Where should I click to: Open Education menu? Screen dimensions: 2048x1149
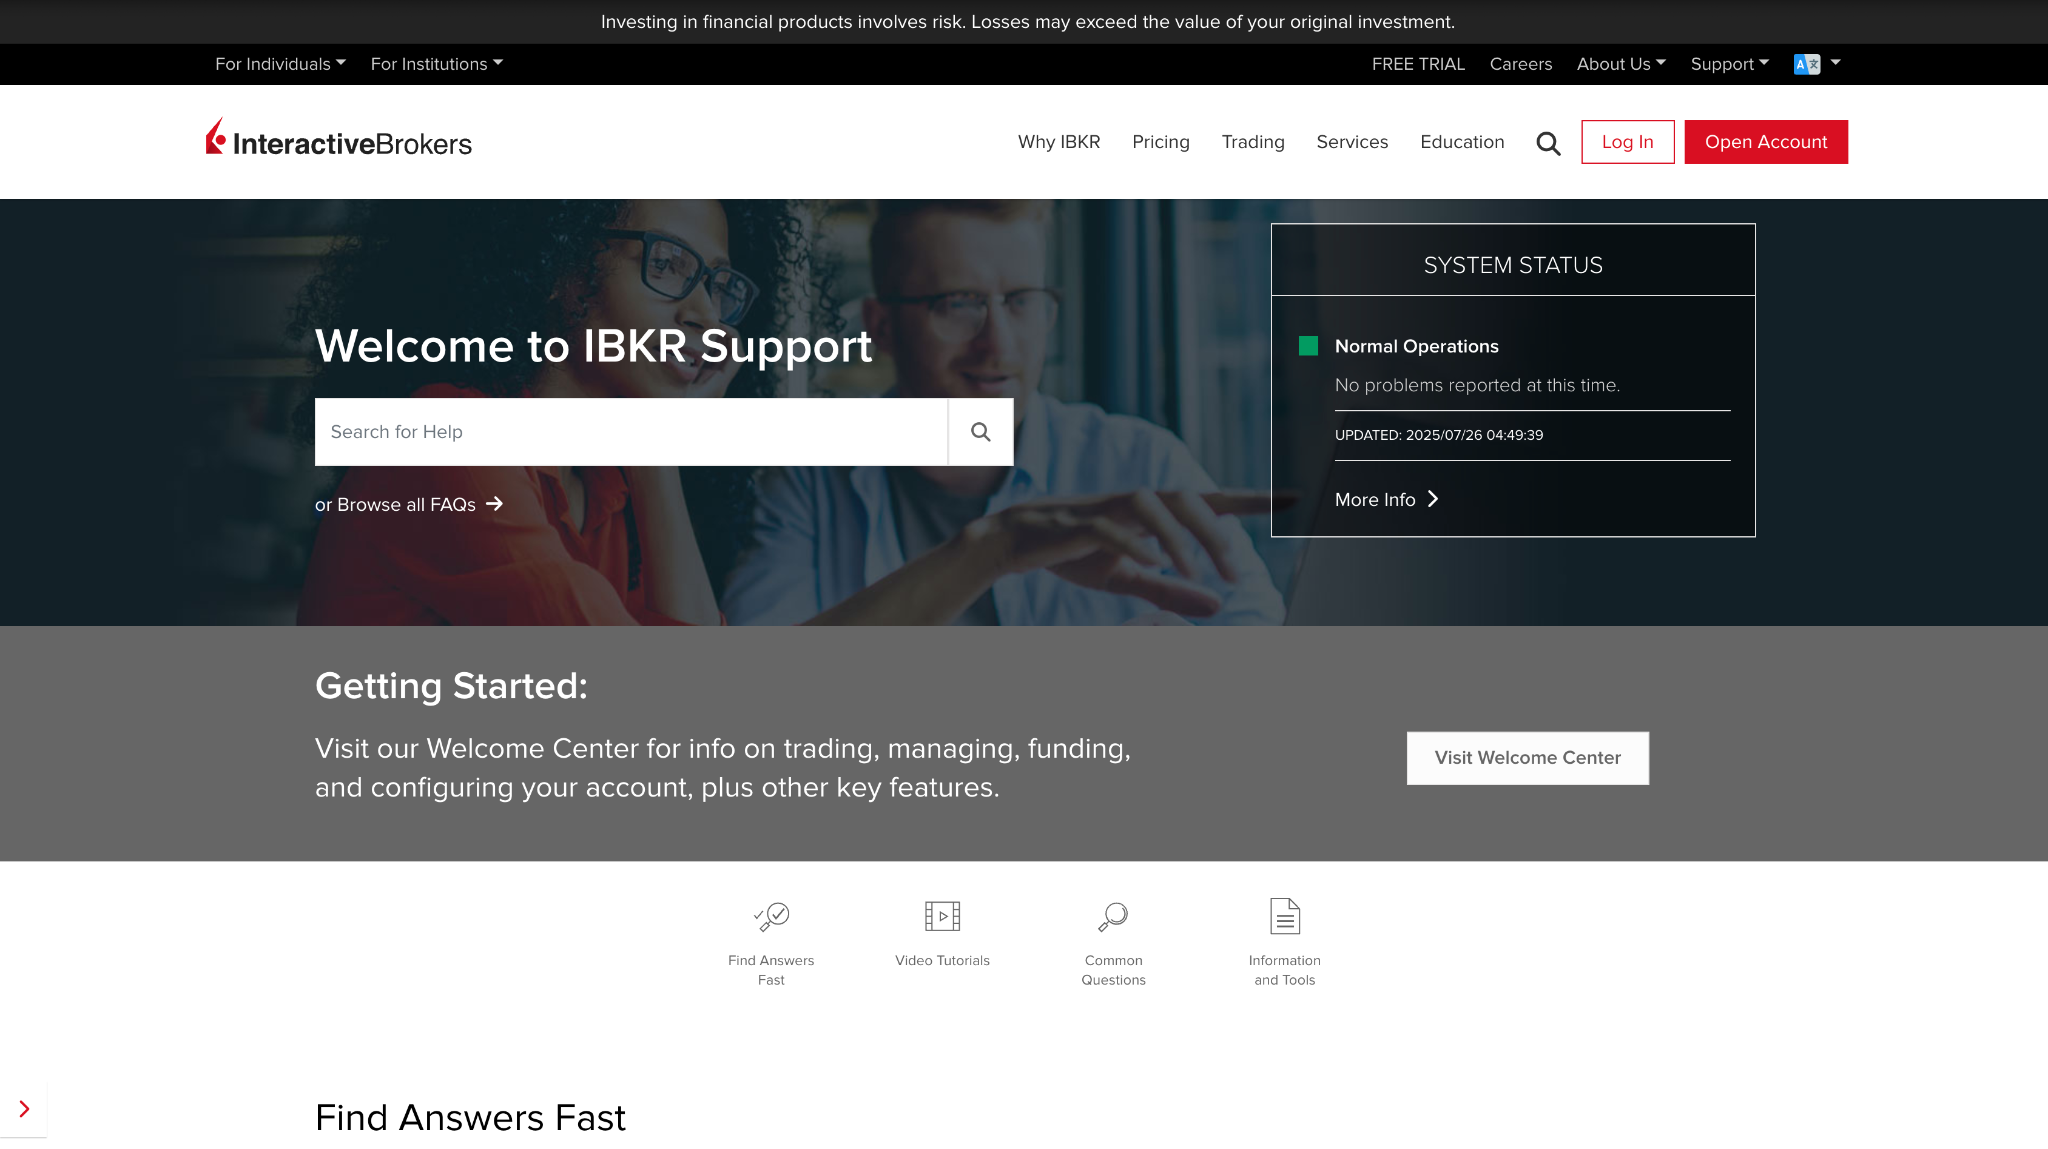(1462, 142)
